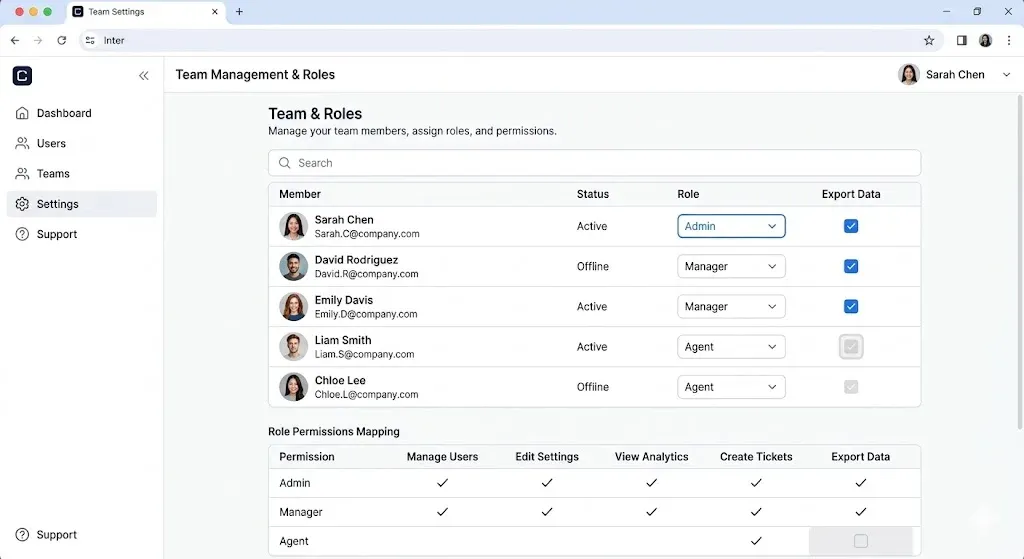The image size is (1024, 559).
Task: Click Sarah Chen's photo in the member table
Action: 293,227
